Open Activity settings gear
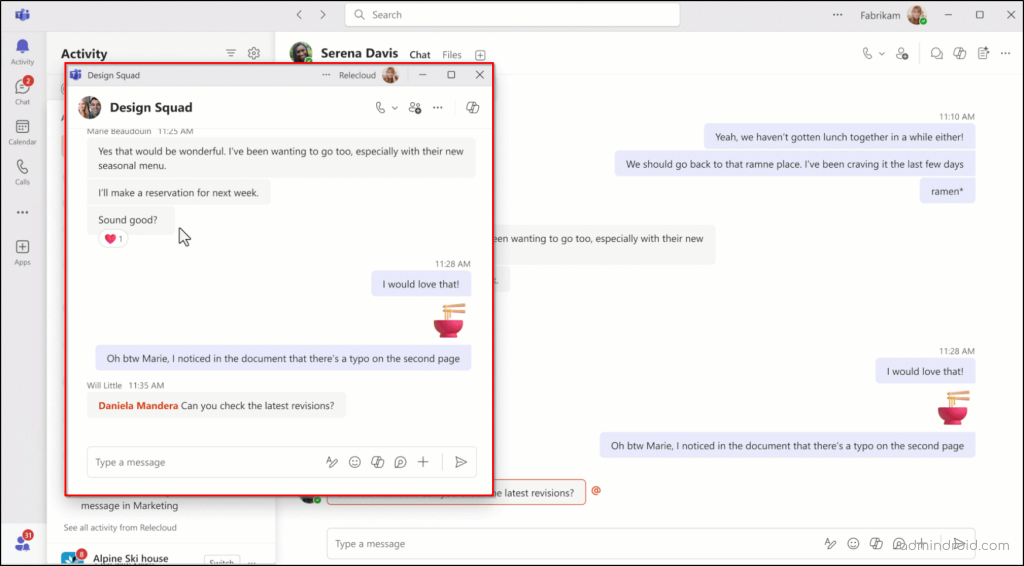 [x=254, y=54]
